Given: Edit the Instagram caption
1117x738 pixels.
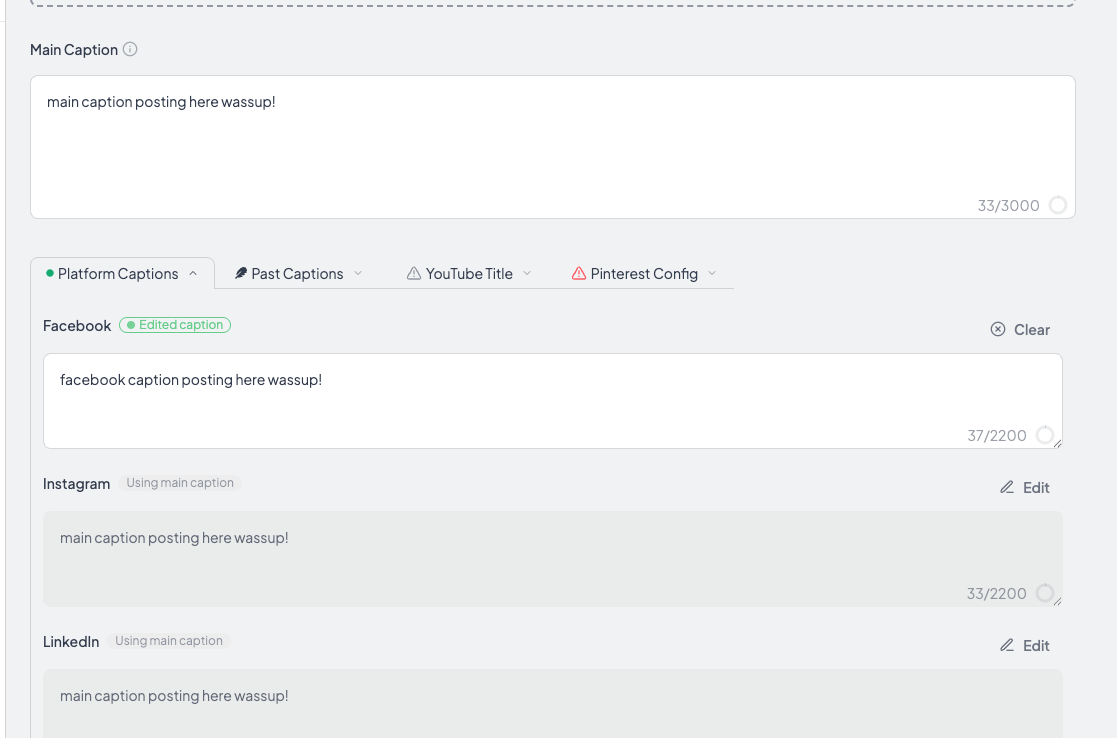Looking at the screenshot, I should coord(1024,487).
